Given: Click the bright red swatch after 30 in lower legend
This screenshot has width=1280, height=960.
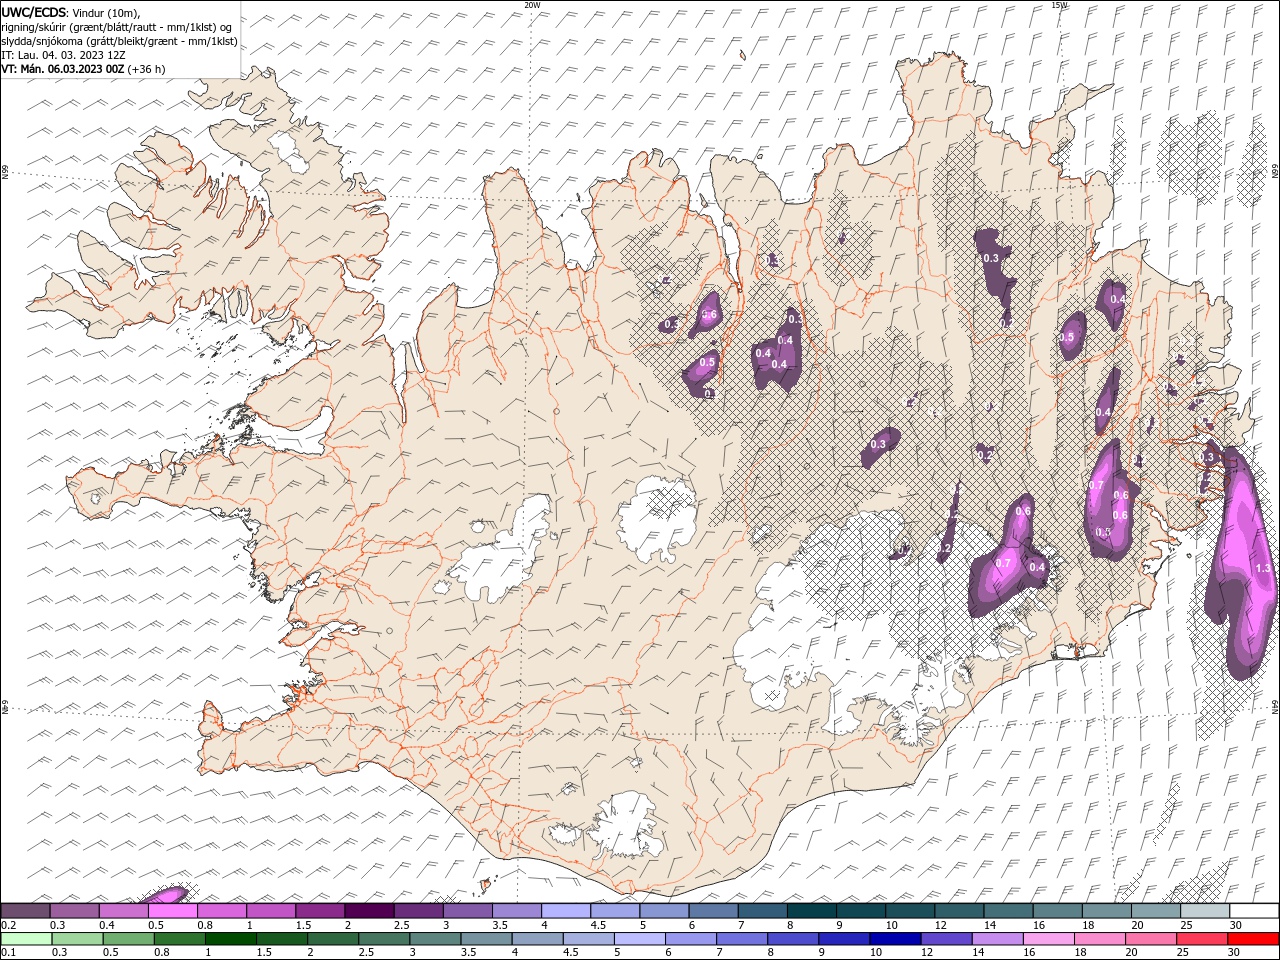Looking at the screenshot, I should (1254, 939).
